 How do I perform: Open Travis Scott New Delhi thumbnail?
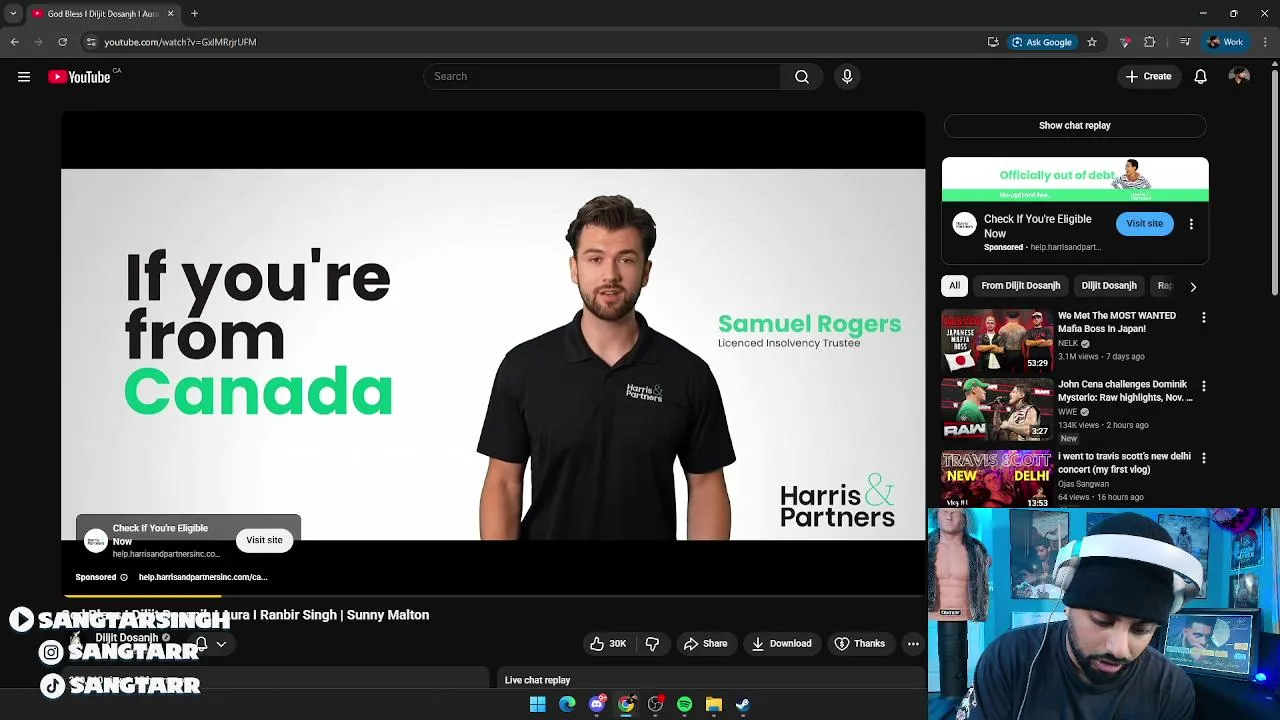(996, 479)
